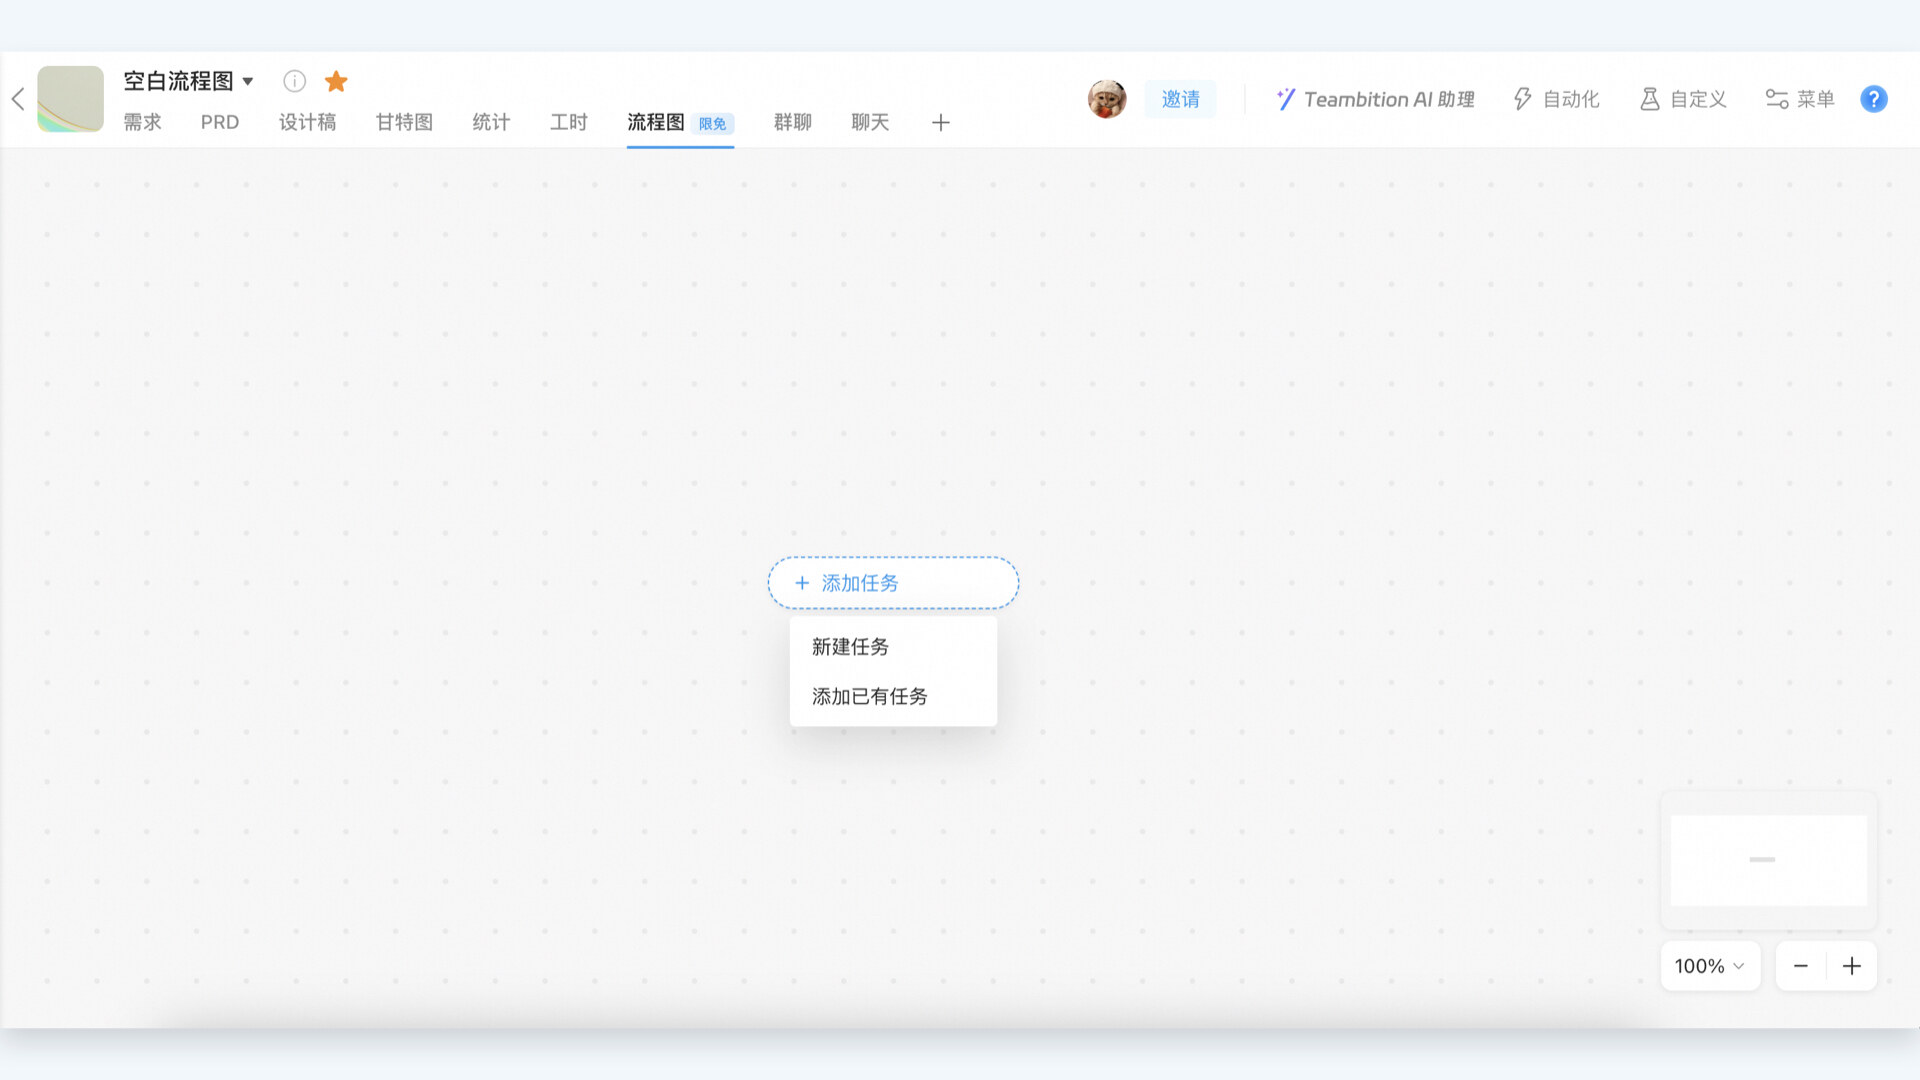Click the 添加任务 dashed node
This screenshot has width=1920, height=1080.
tap(893, 583)
